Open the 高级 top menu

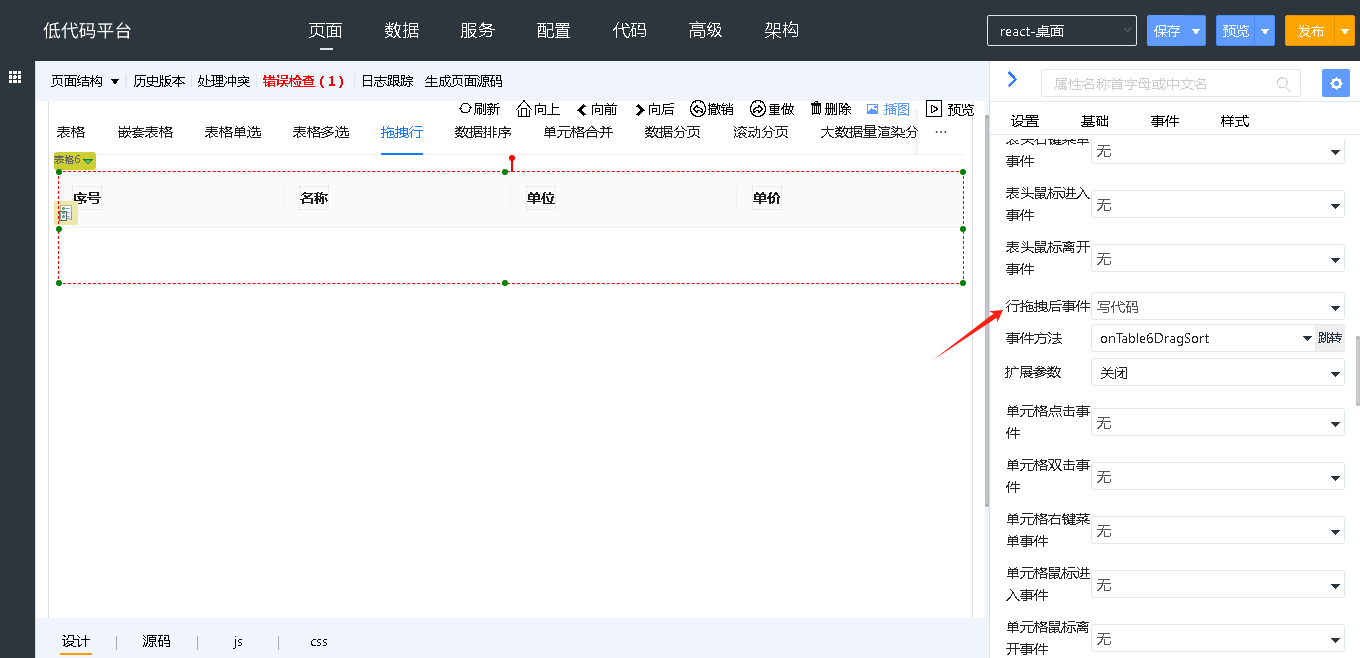coord(705,30)
